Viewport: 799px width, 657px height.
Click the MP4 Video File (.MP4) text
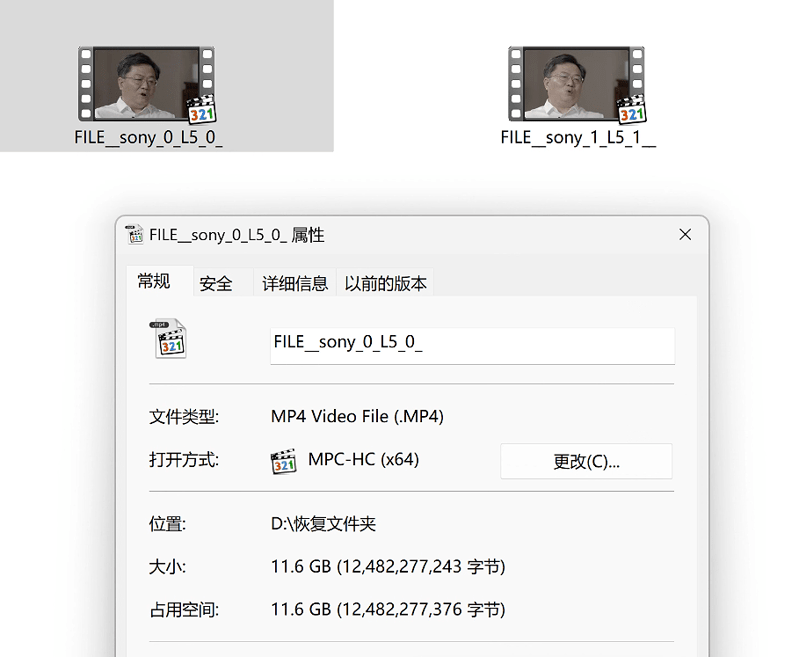357,416
